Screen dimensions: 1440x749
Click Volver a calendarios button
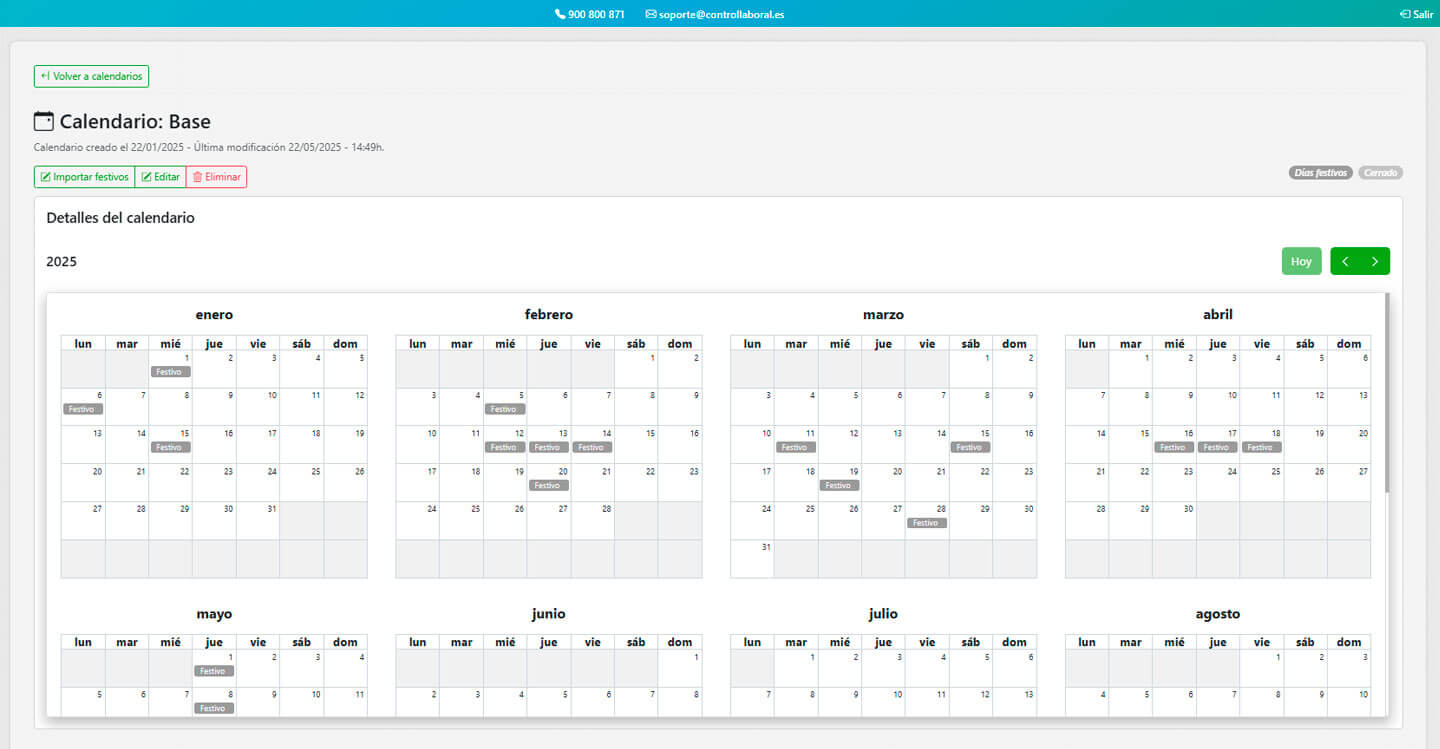pyautogui.click(x=91, y=76)
